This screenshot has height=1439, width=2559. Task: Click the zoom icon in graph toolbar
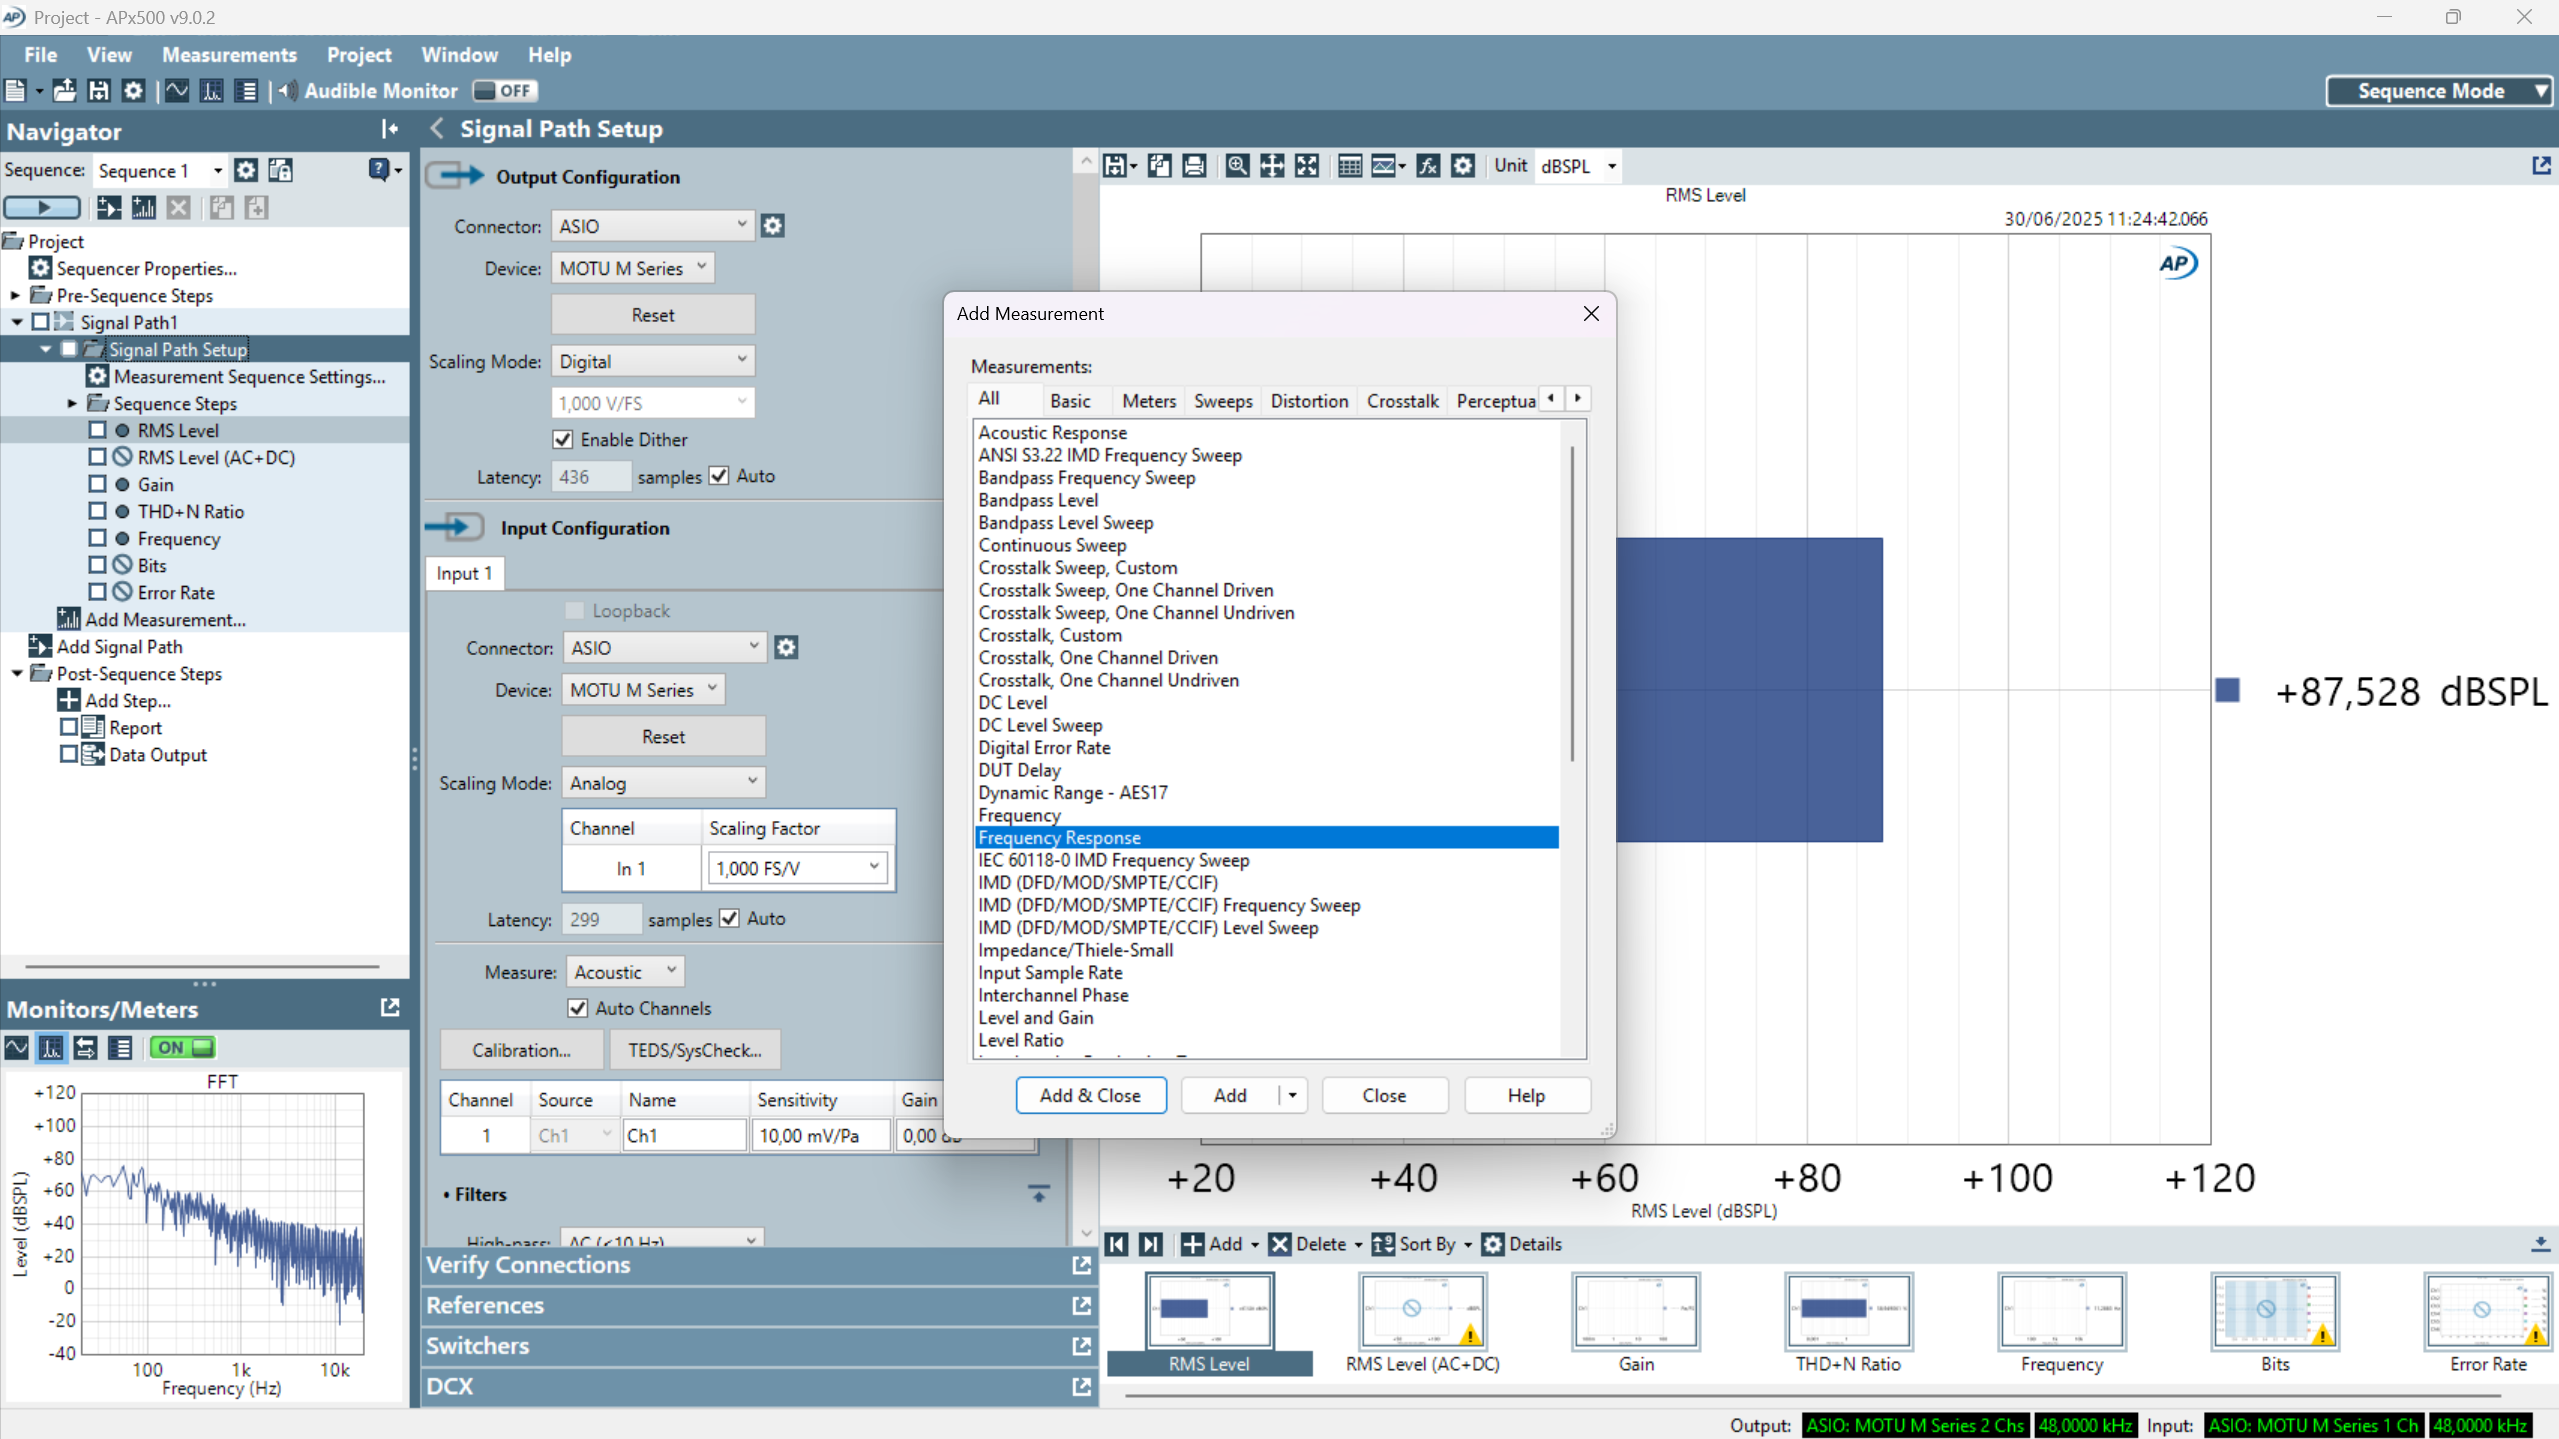(x=1238, y=166)
